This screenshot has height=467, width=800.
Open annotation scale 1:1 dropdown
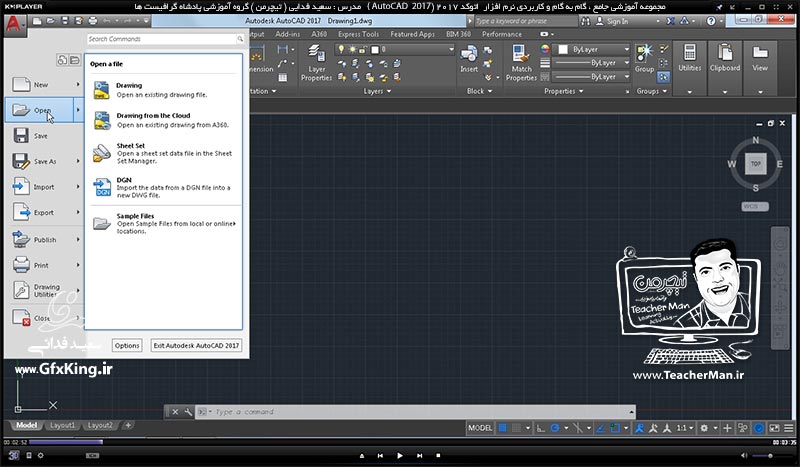(685, 428)
